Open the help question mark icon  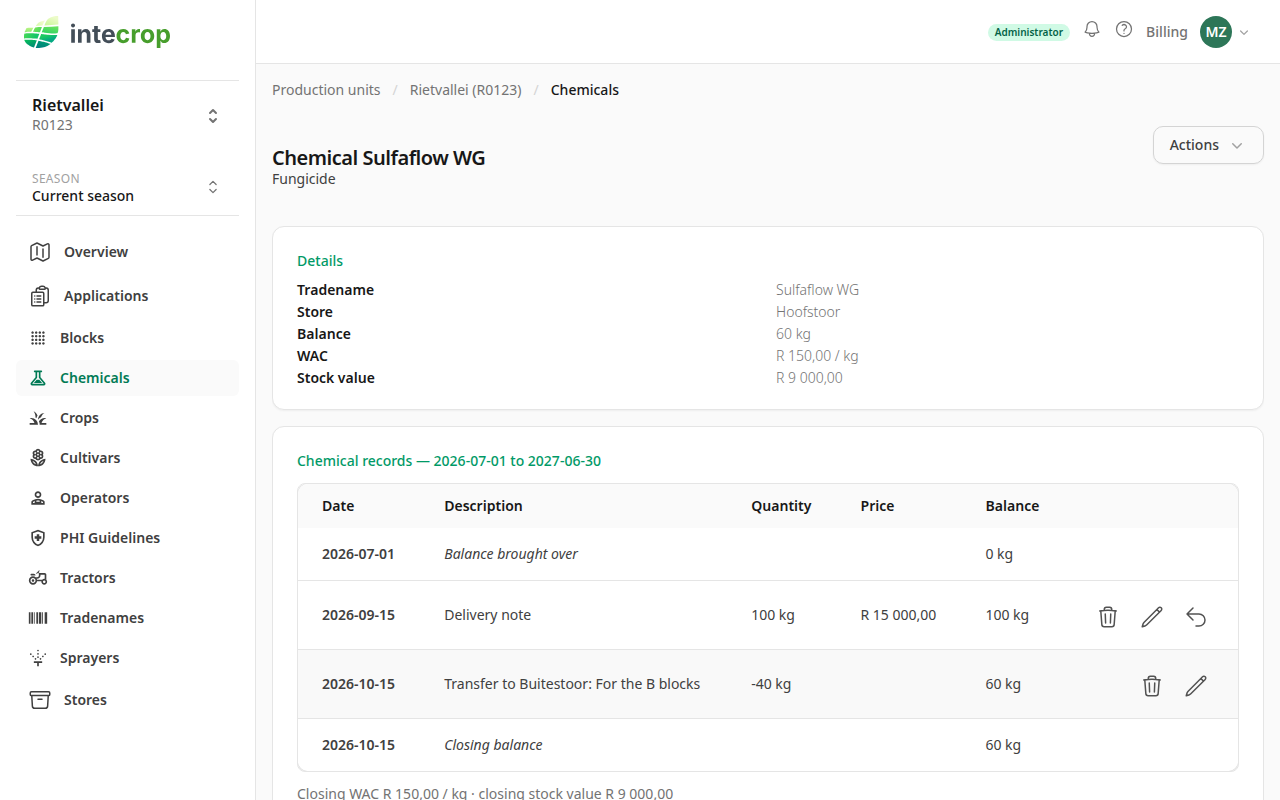click(1124, 30)
